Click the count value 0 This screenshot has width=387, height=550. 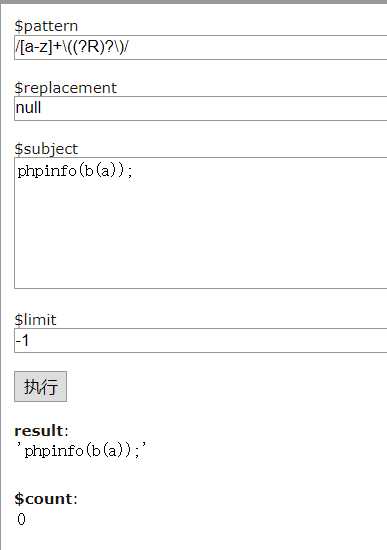pos(21,519)
